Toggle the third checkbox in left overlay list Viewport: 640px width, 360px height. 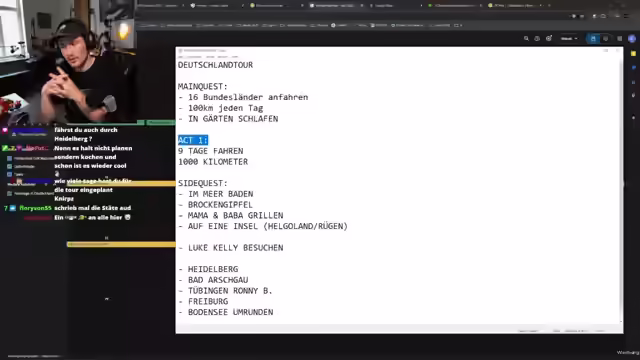pyautogui.click(x=9, y=174)
